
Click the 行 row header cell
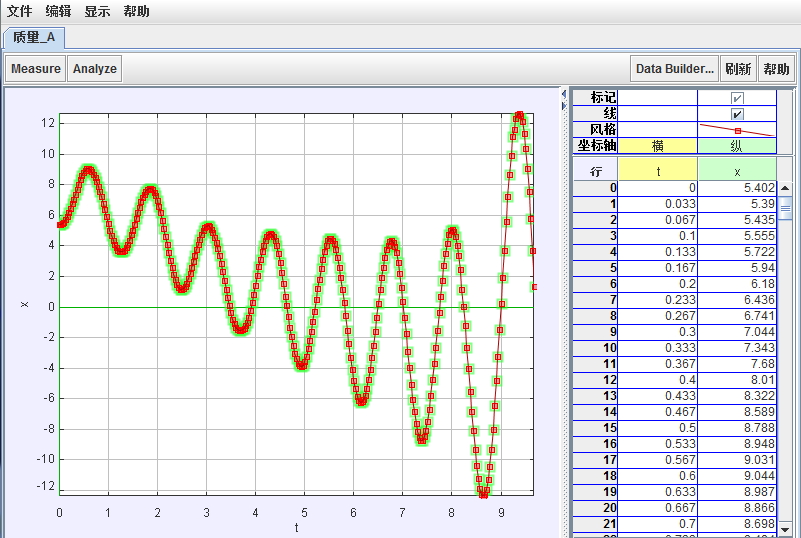(596, 170)
